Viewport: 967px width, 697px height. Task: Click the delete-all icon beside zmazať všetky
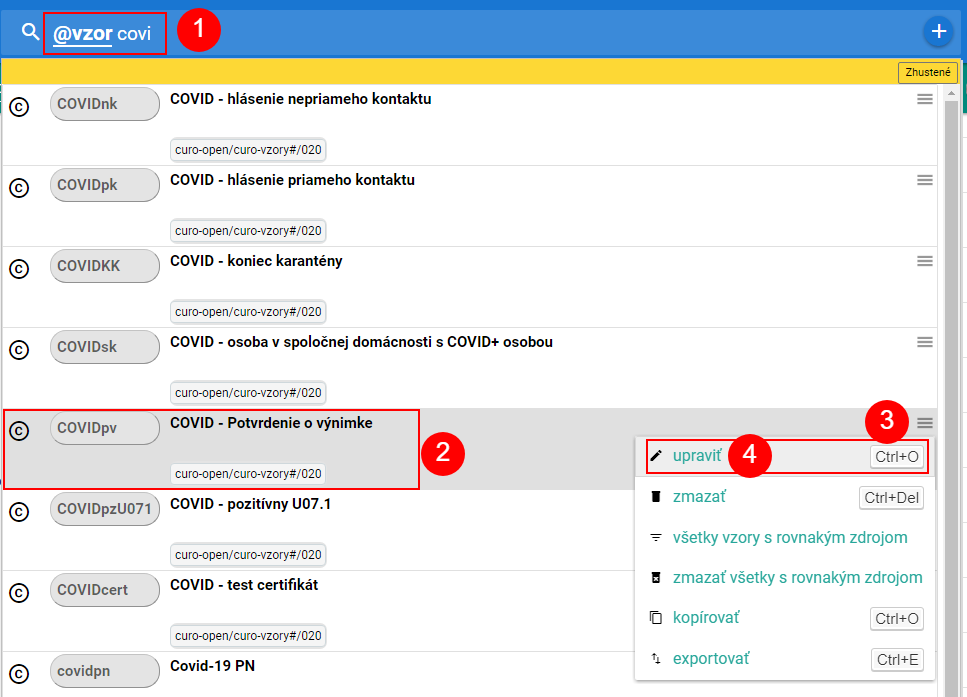(x=656, y=577)
